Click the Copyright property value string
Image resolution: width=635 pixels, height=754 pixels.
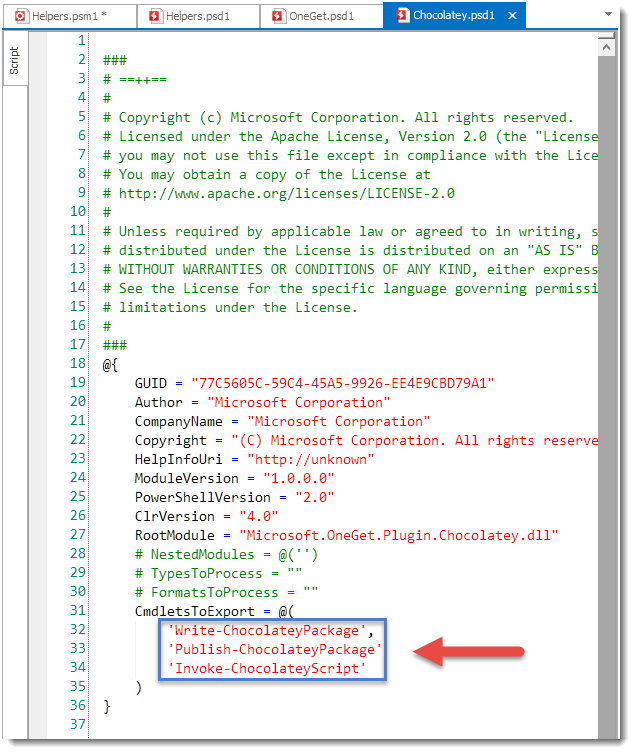tap(415, 440)
